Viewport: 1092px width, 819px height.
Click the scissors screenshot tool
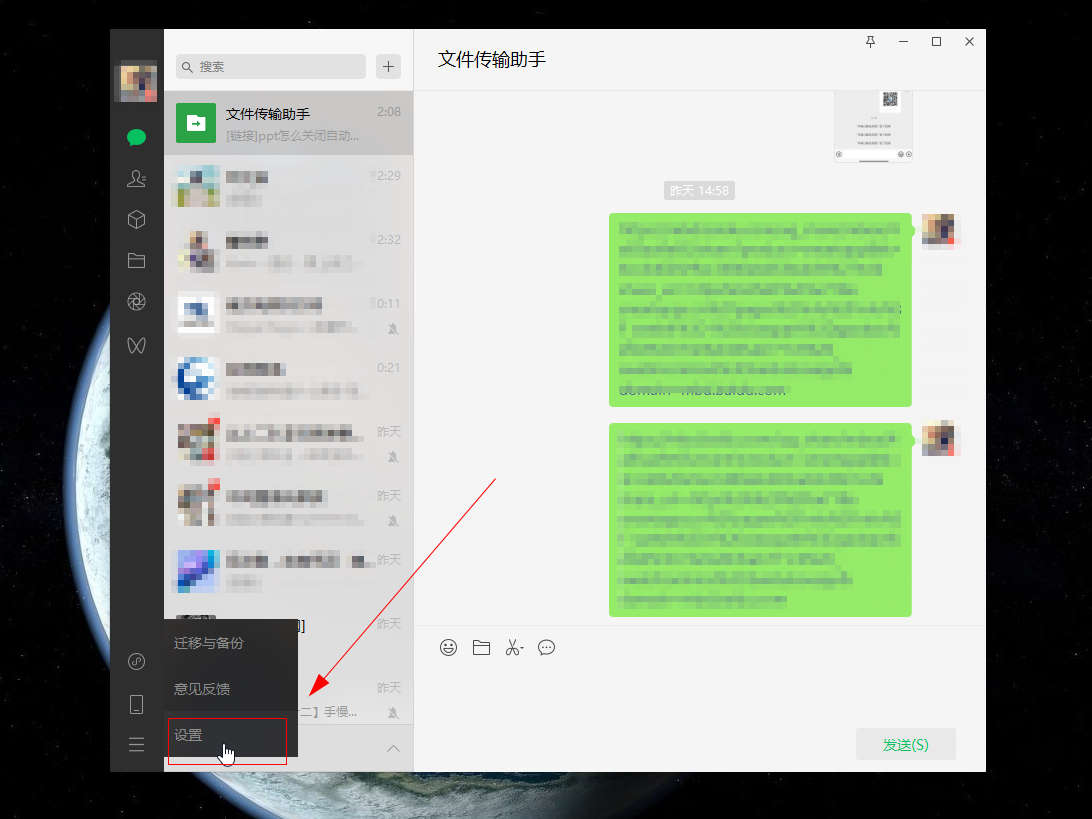click(514, 647)
